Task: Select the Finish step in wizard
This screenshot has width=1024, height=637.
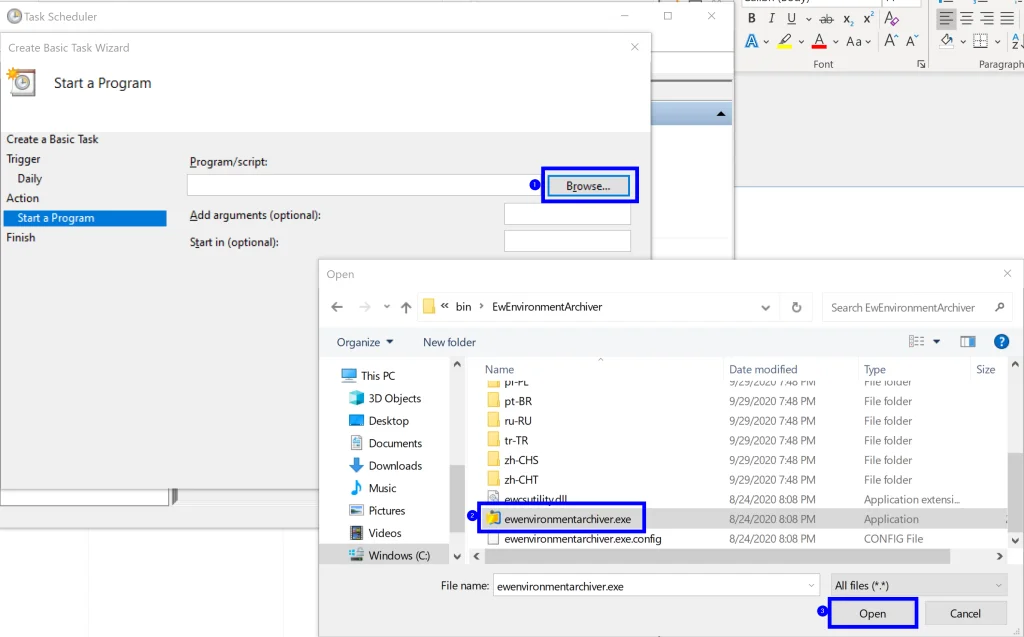Action: click(21, 237)
